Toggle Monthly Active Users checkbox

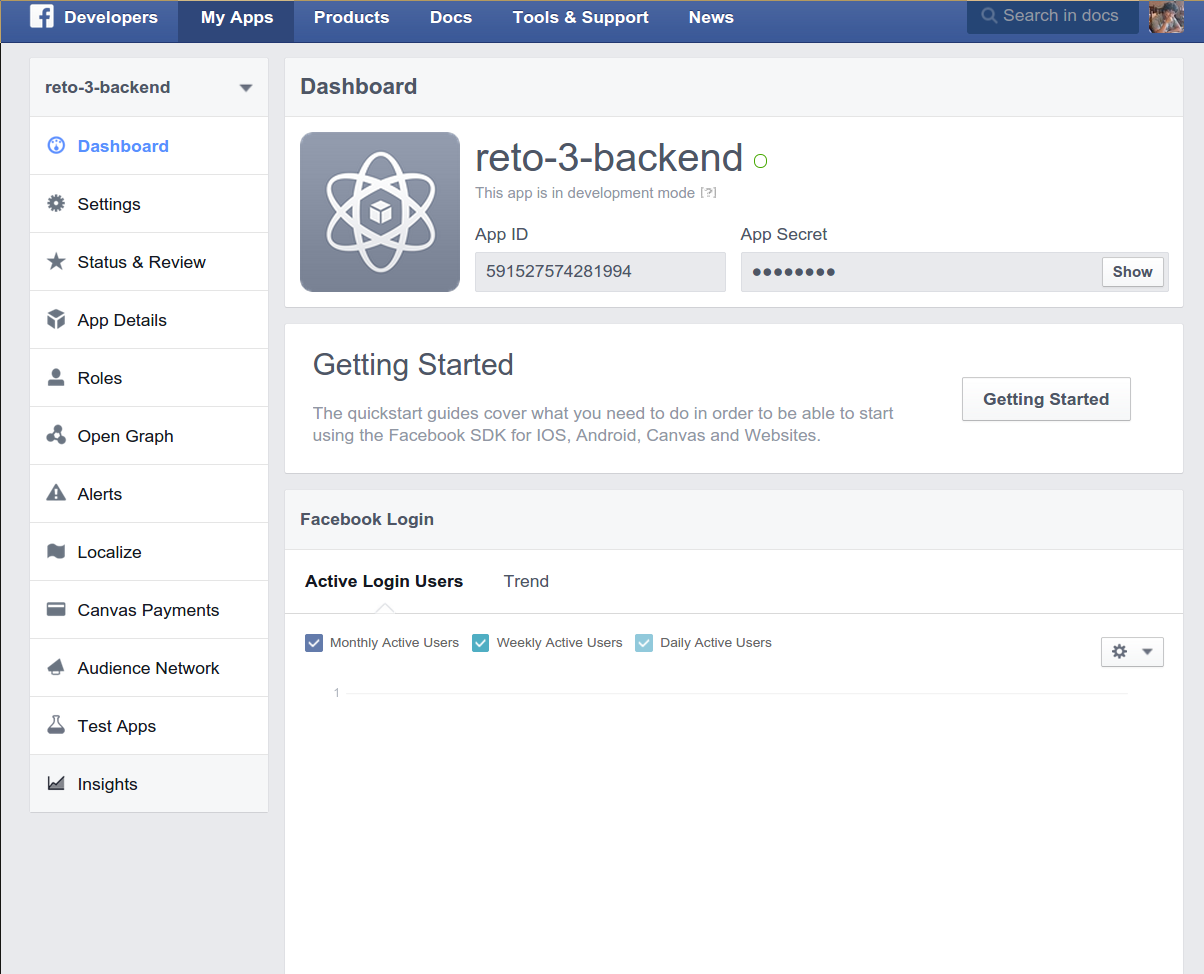click(x=314, y=642)
